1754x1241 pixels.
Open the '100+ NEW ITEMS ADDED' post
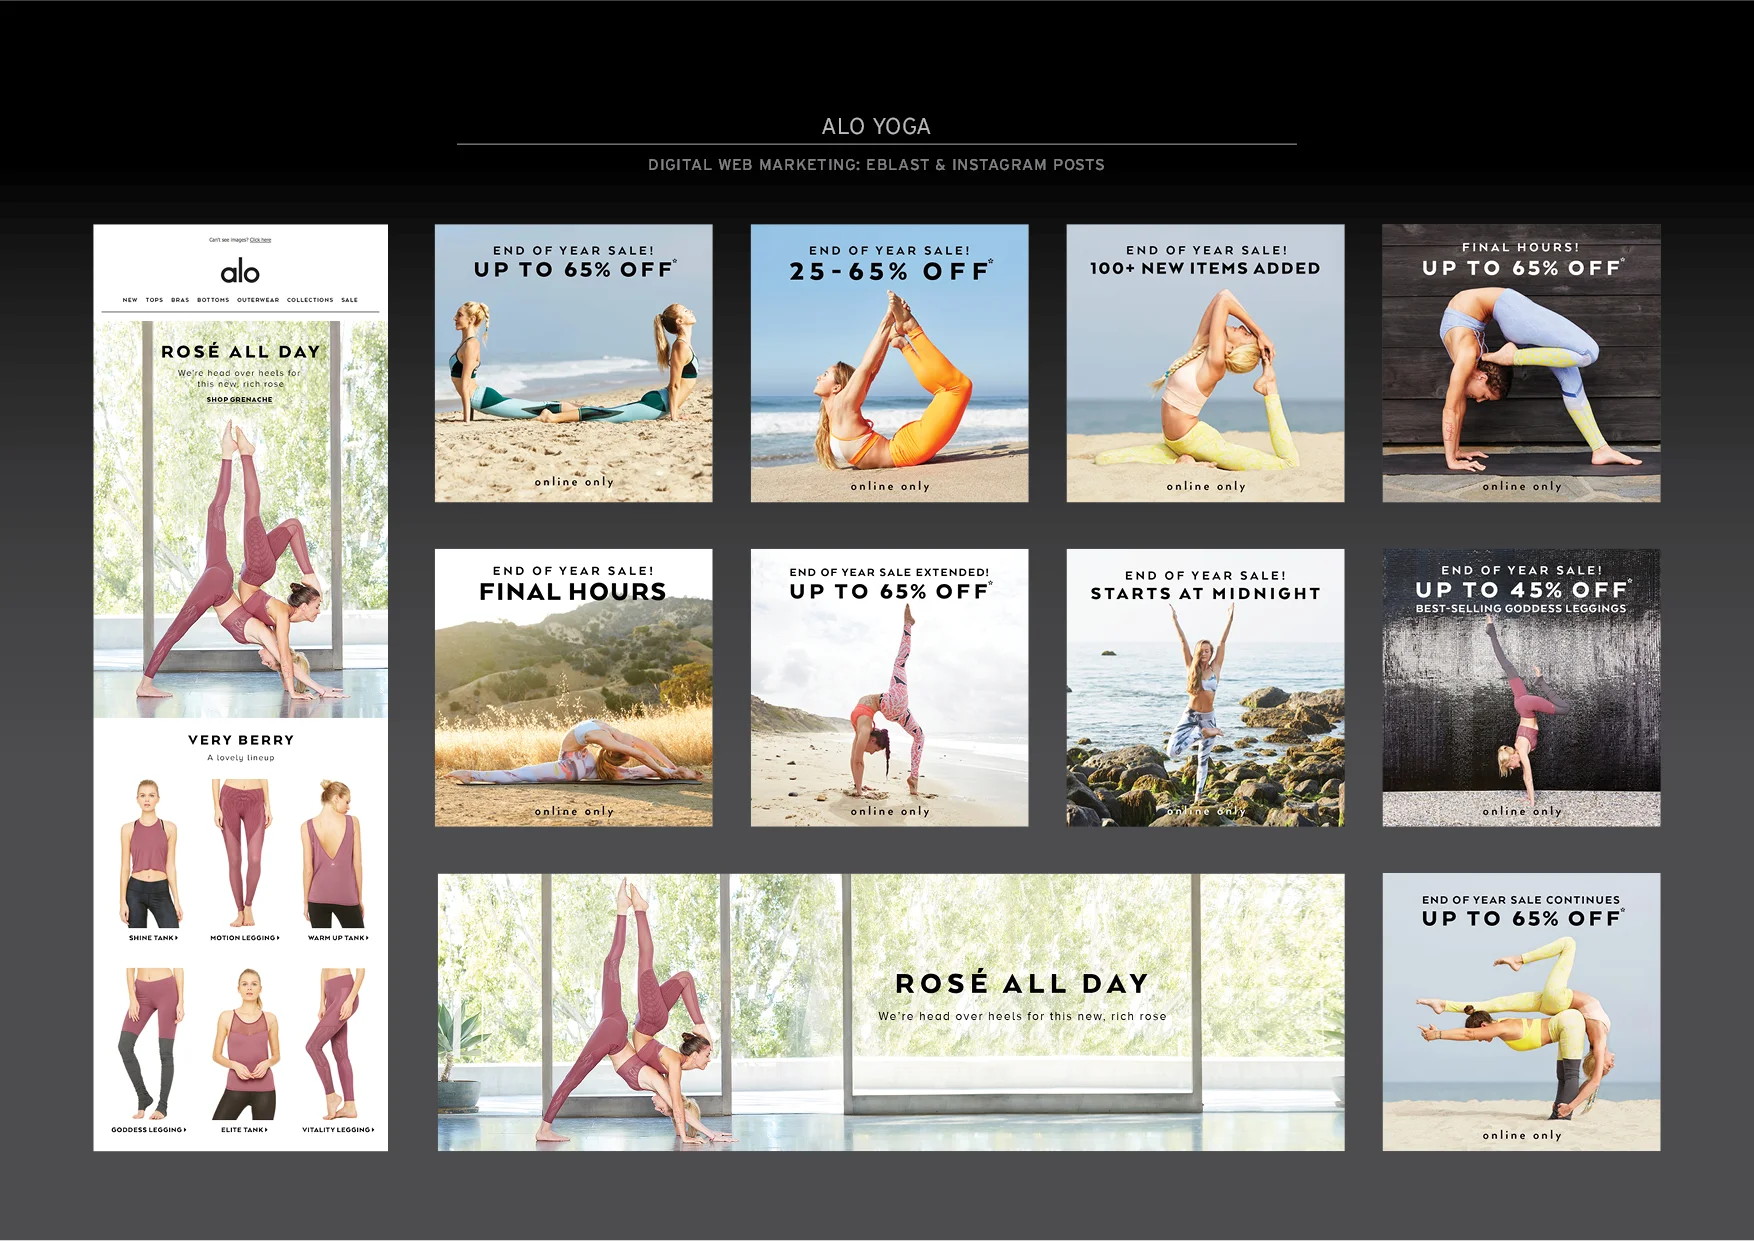[1205, 363]
